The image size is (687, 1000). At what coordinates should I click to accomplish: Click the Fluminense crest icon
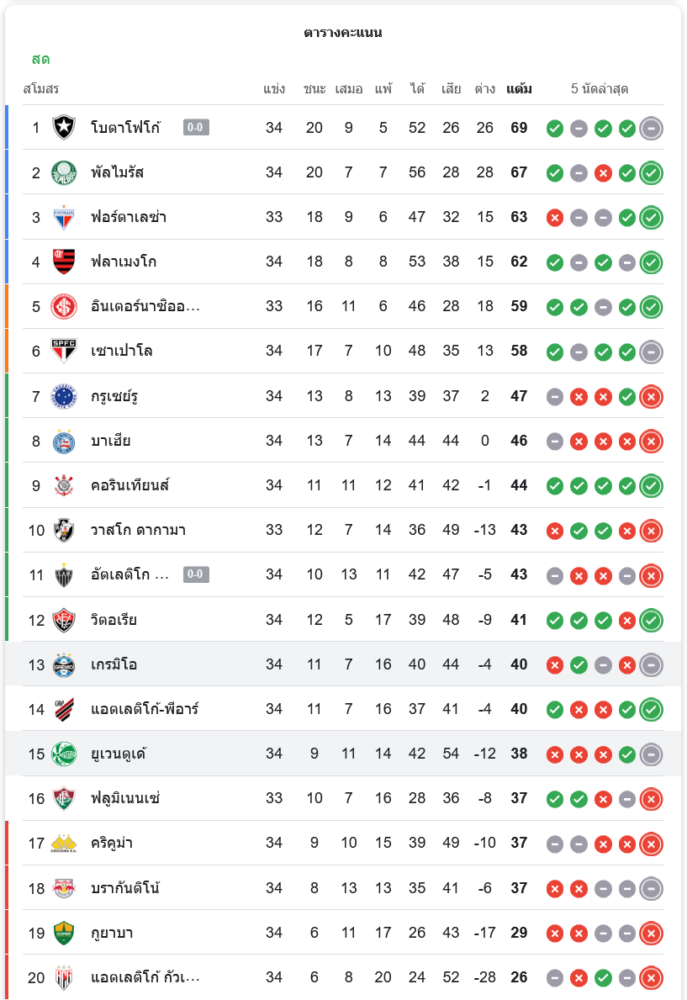(64, 799)
